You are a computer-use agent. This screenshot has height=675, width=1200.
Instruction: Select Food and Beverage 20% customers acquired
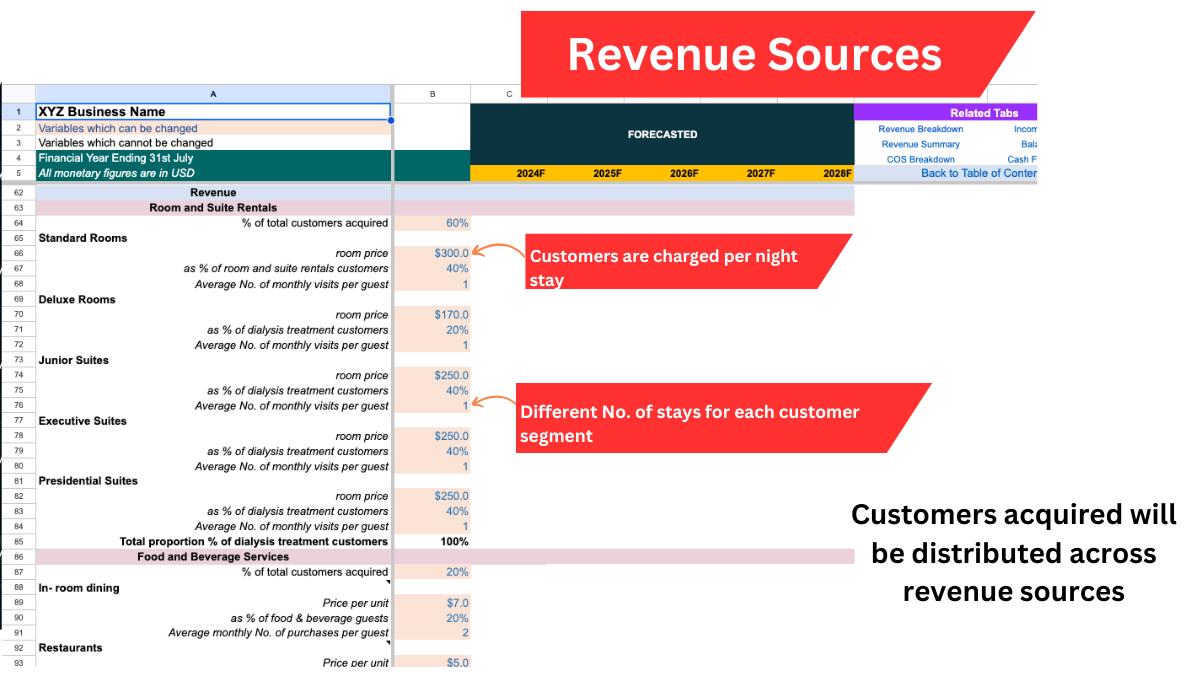point(433,572)
